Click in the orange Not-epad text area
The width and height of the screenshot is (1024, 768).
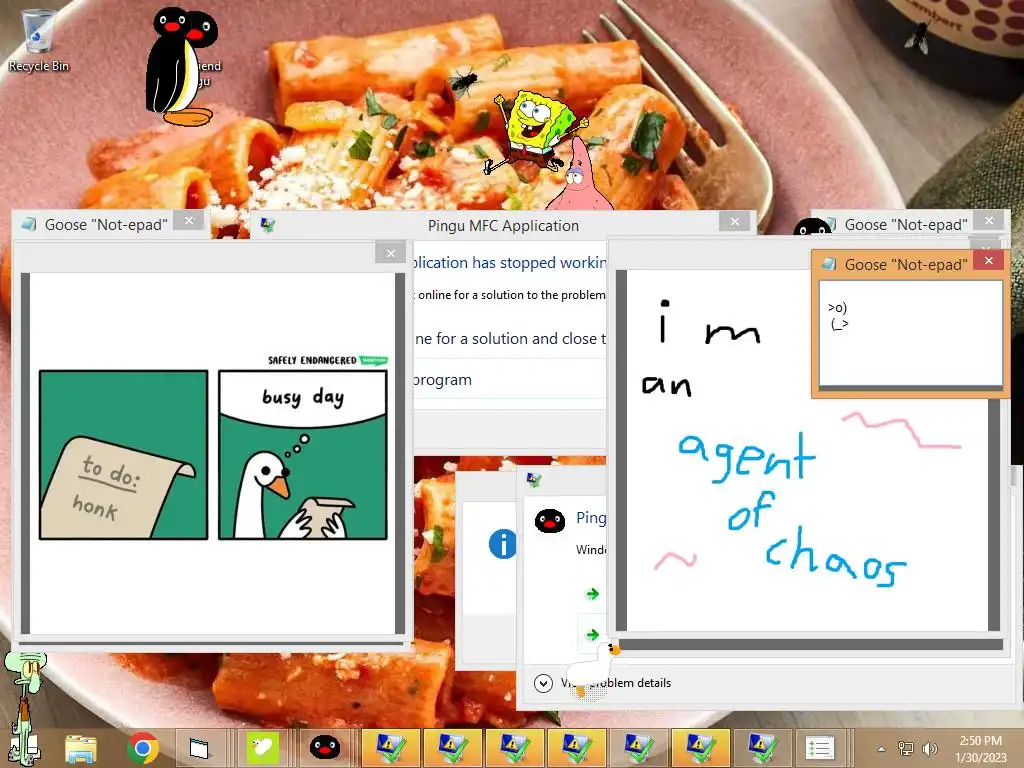tap(910, 333)
